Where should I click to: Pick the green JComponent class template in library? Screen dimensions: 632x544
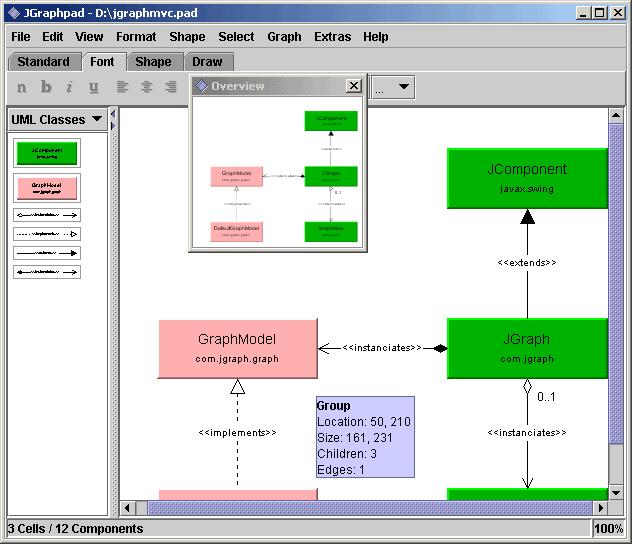coord(47,153)
